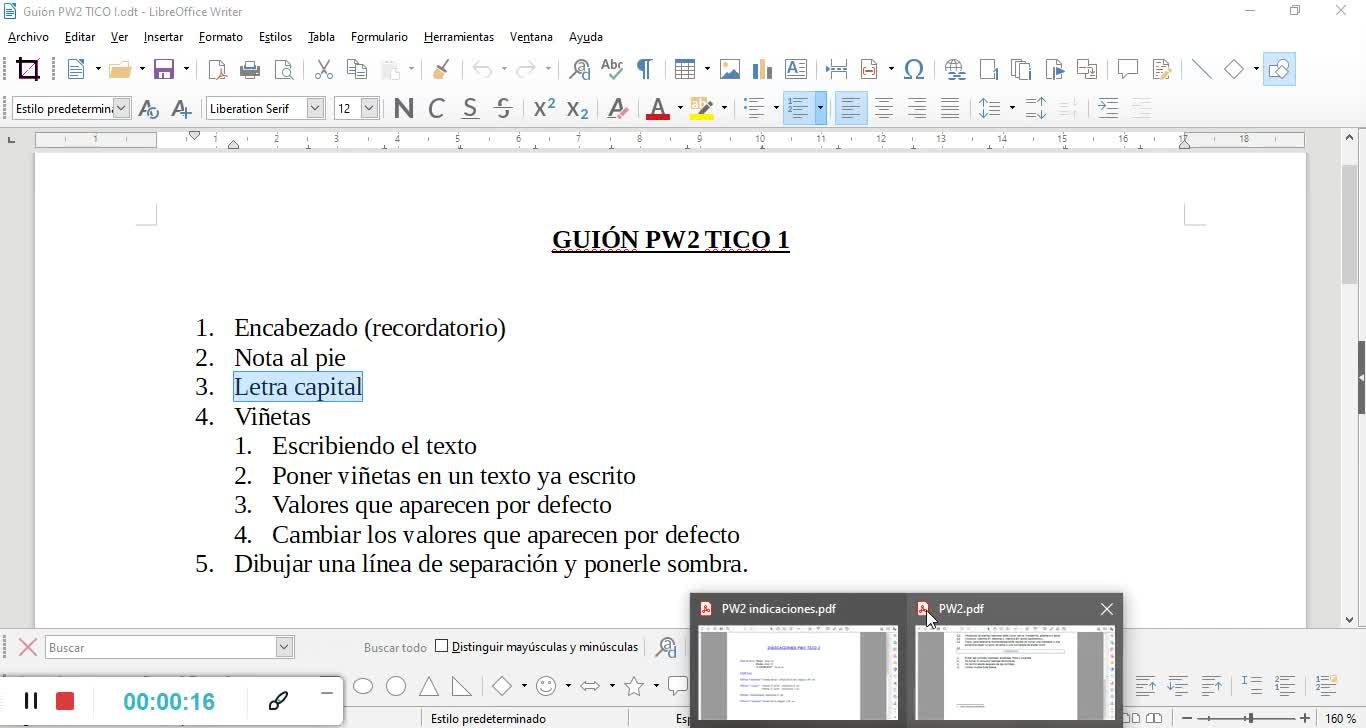
Task: Pause the screen recording
Action: tap(31, 701)
